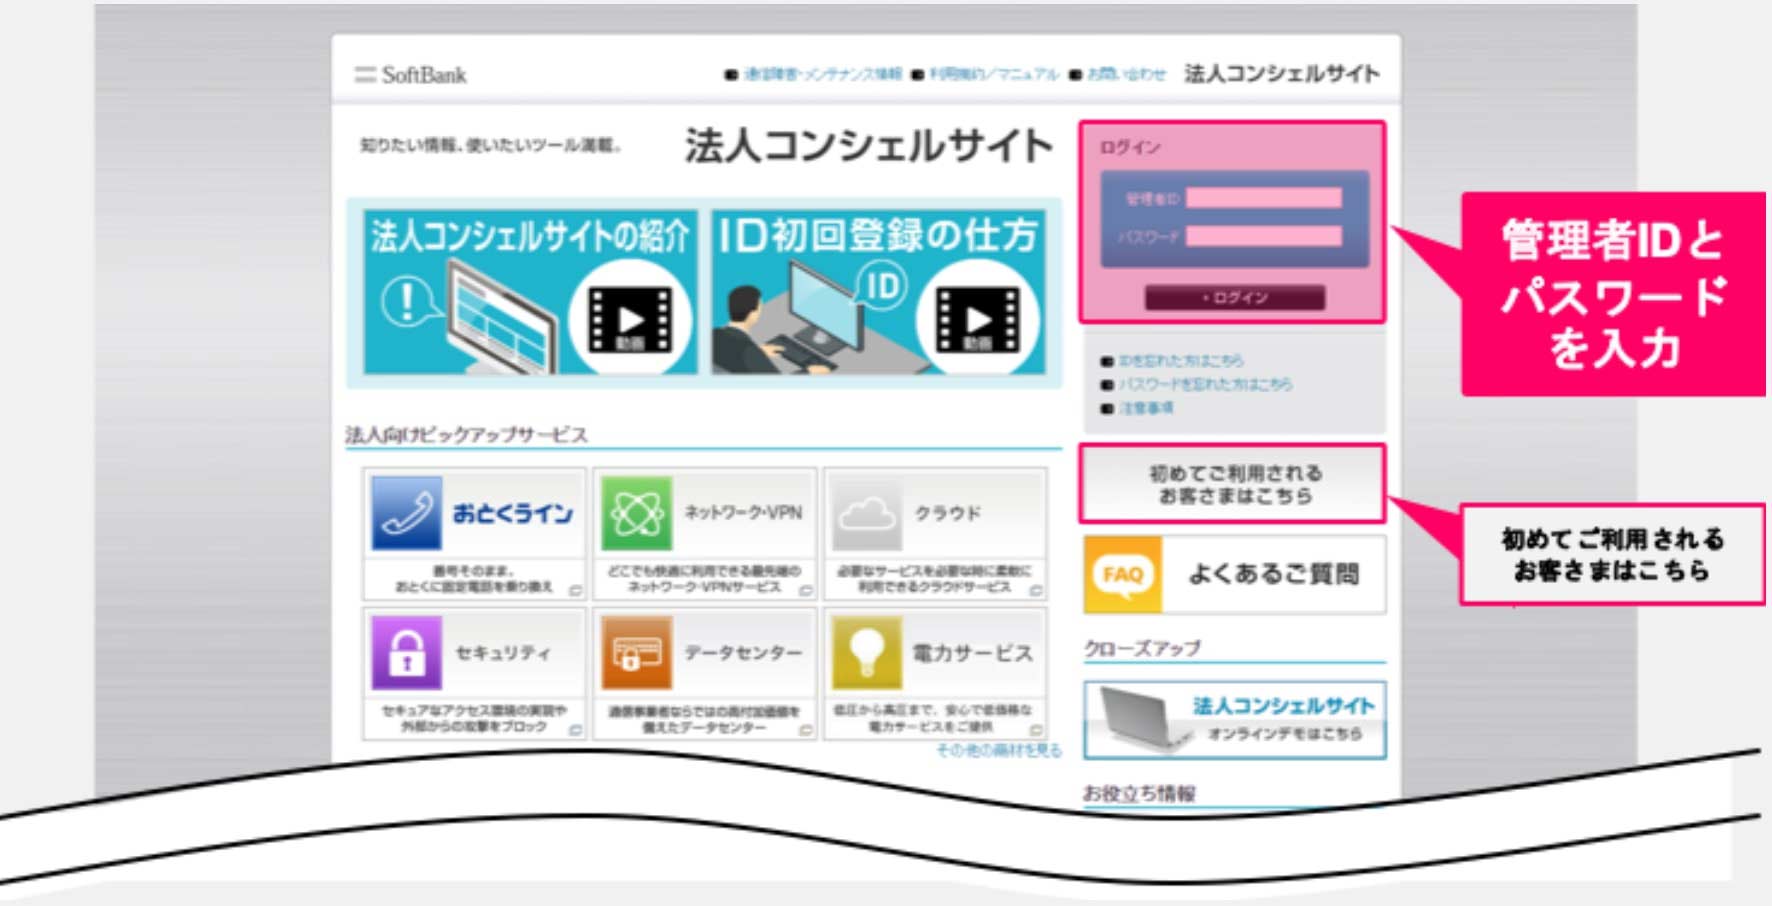Click the FAQ speech bubble icon
Viewport: 1772px width, 906px height.
[1123, 574]
